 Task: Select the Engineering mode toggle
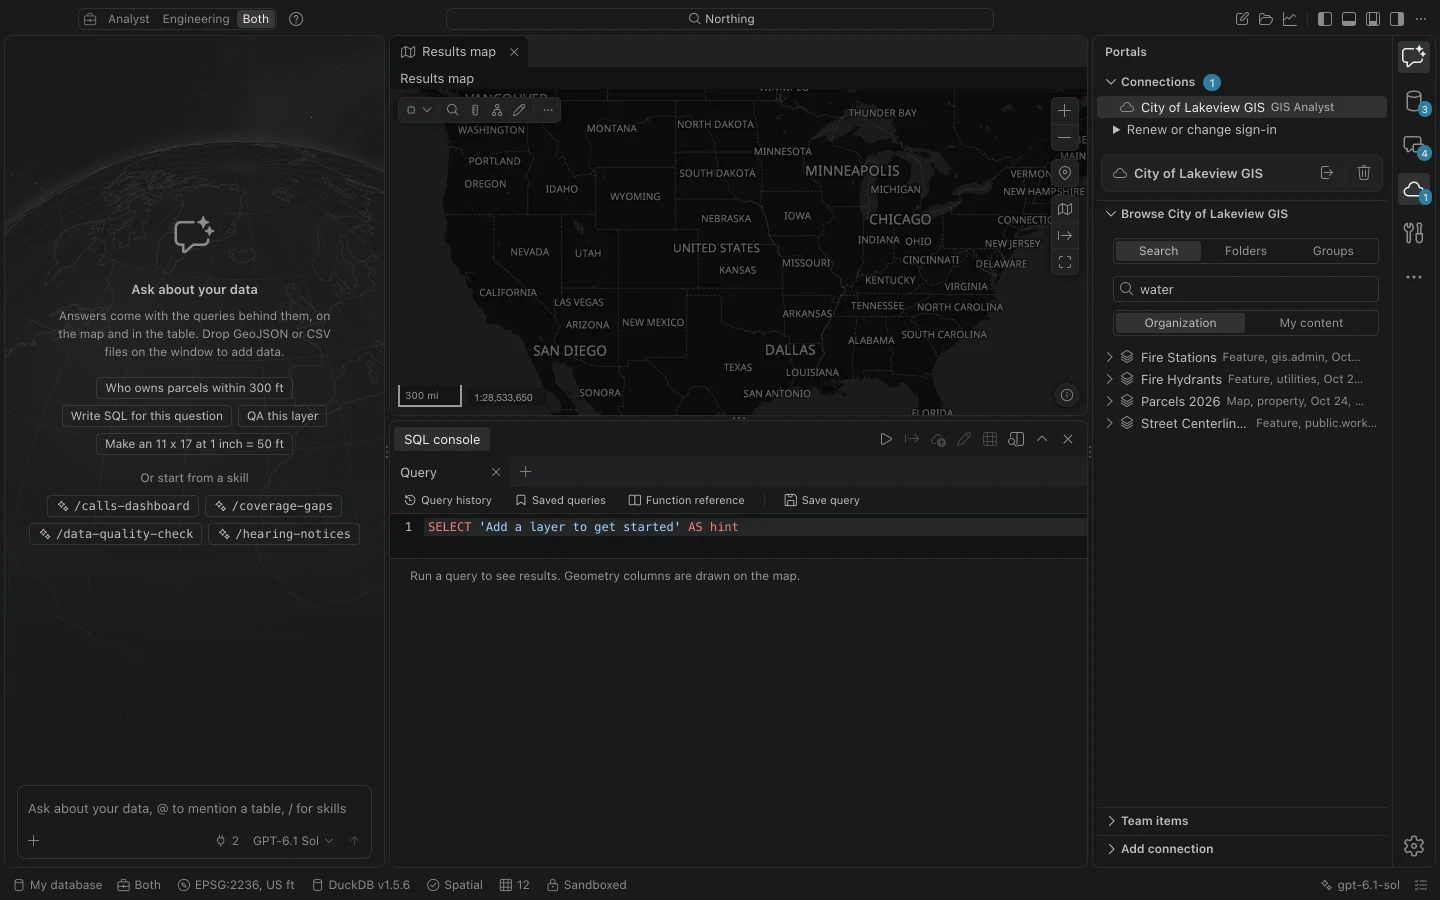pyautogui.click(x=196, y=19)
